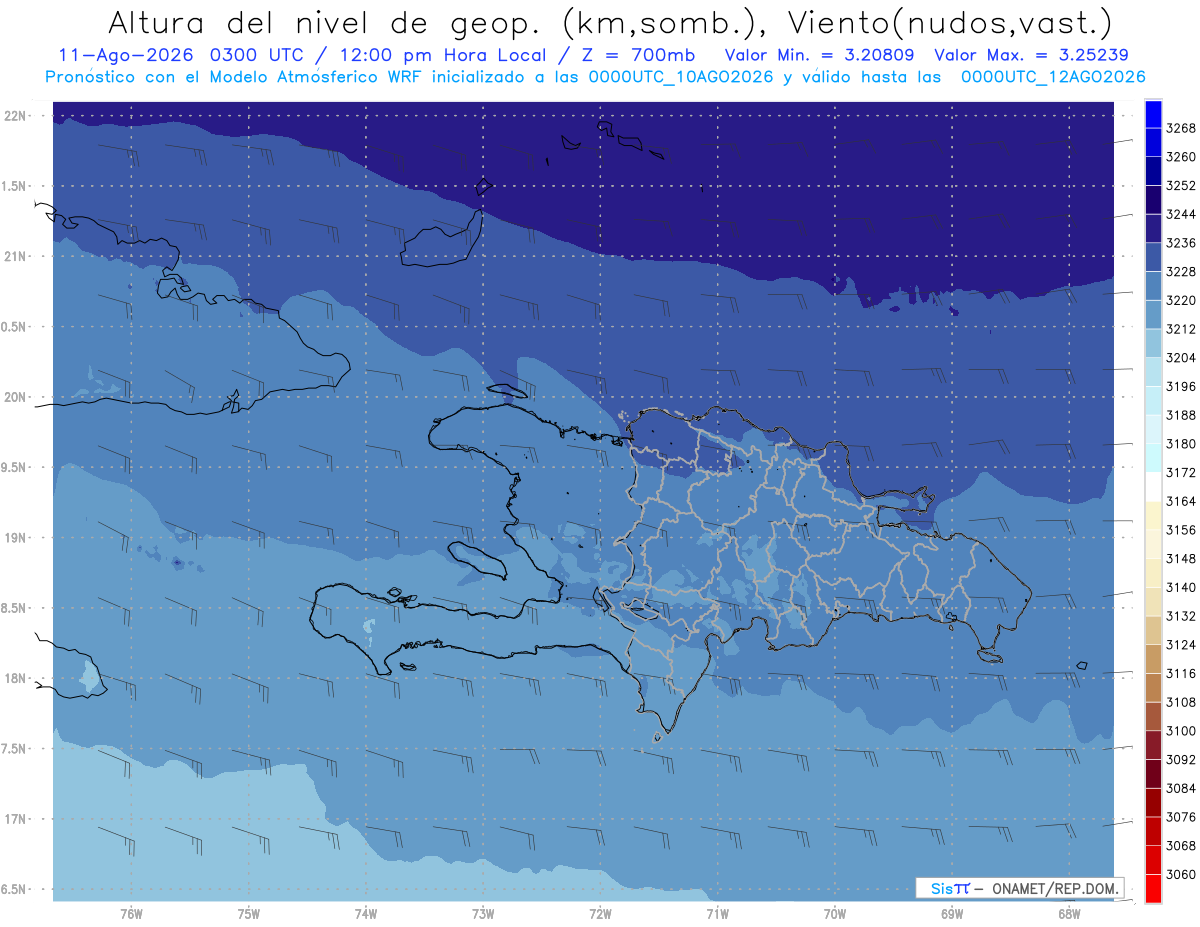
Task: Click the legend value 3260
Action: 1181,157
